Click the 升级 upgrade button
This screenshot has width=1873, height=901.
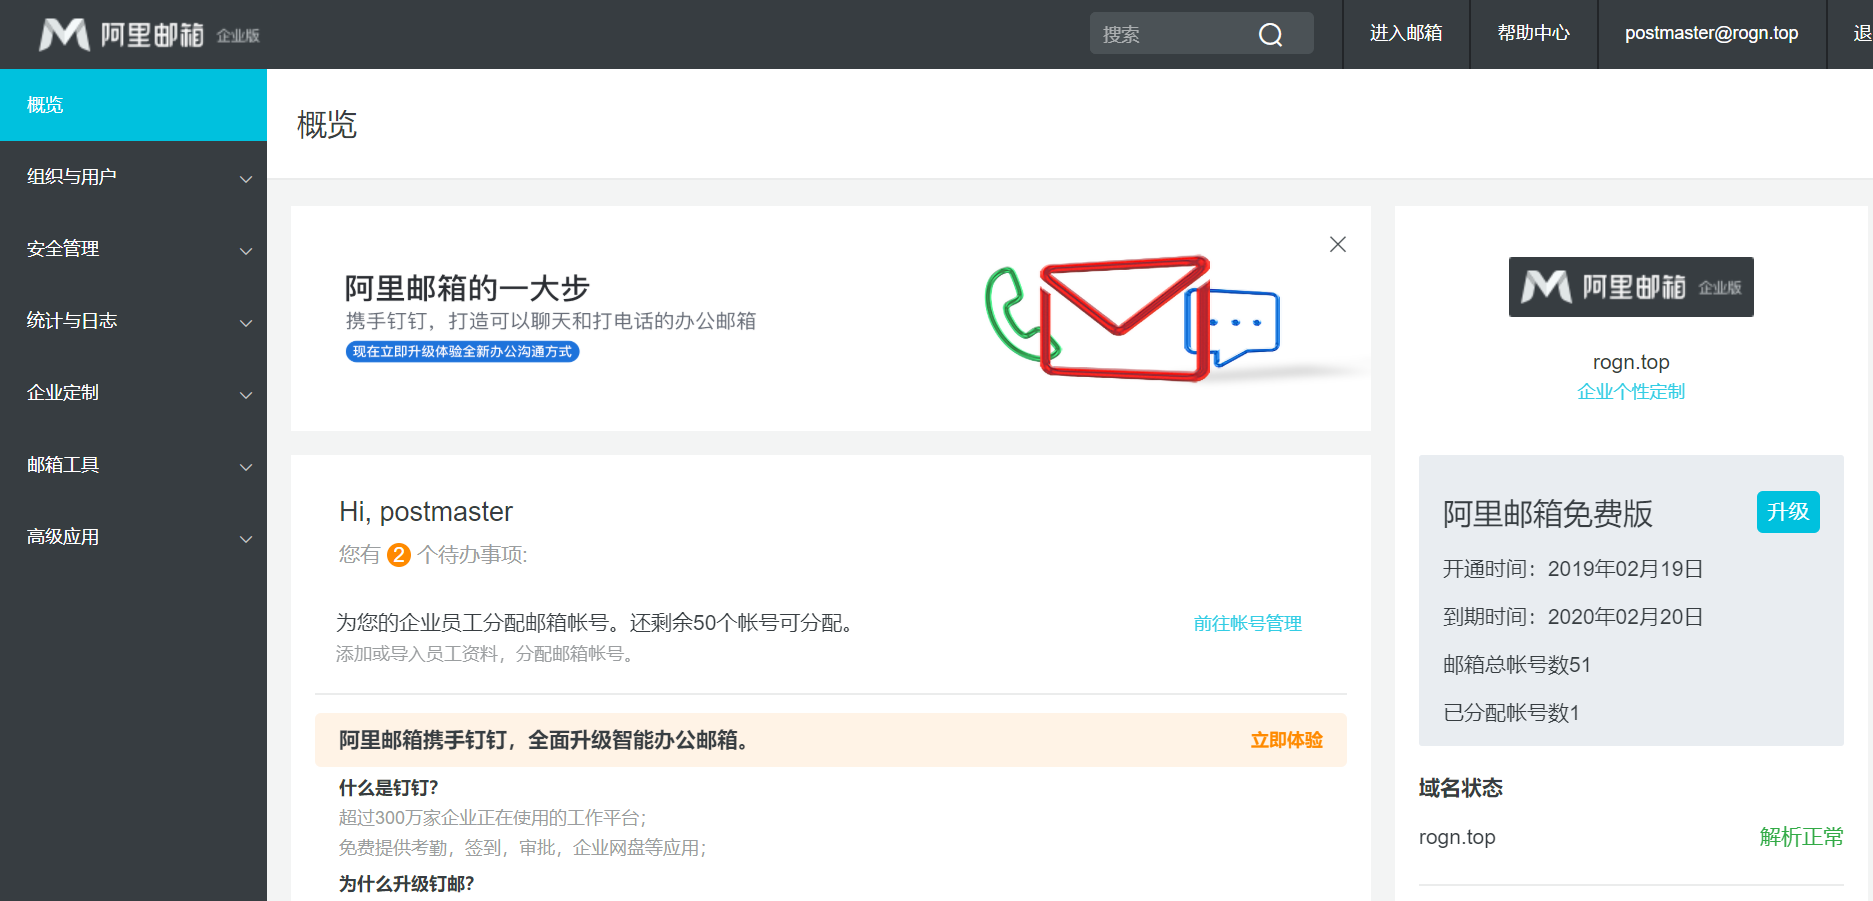(x=1788, y=512)
